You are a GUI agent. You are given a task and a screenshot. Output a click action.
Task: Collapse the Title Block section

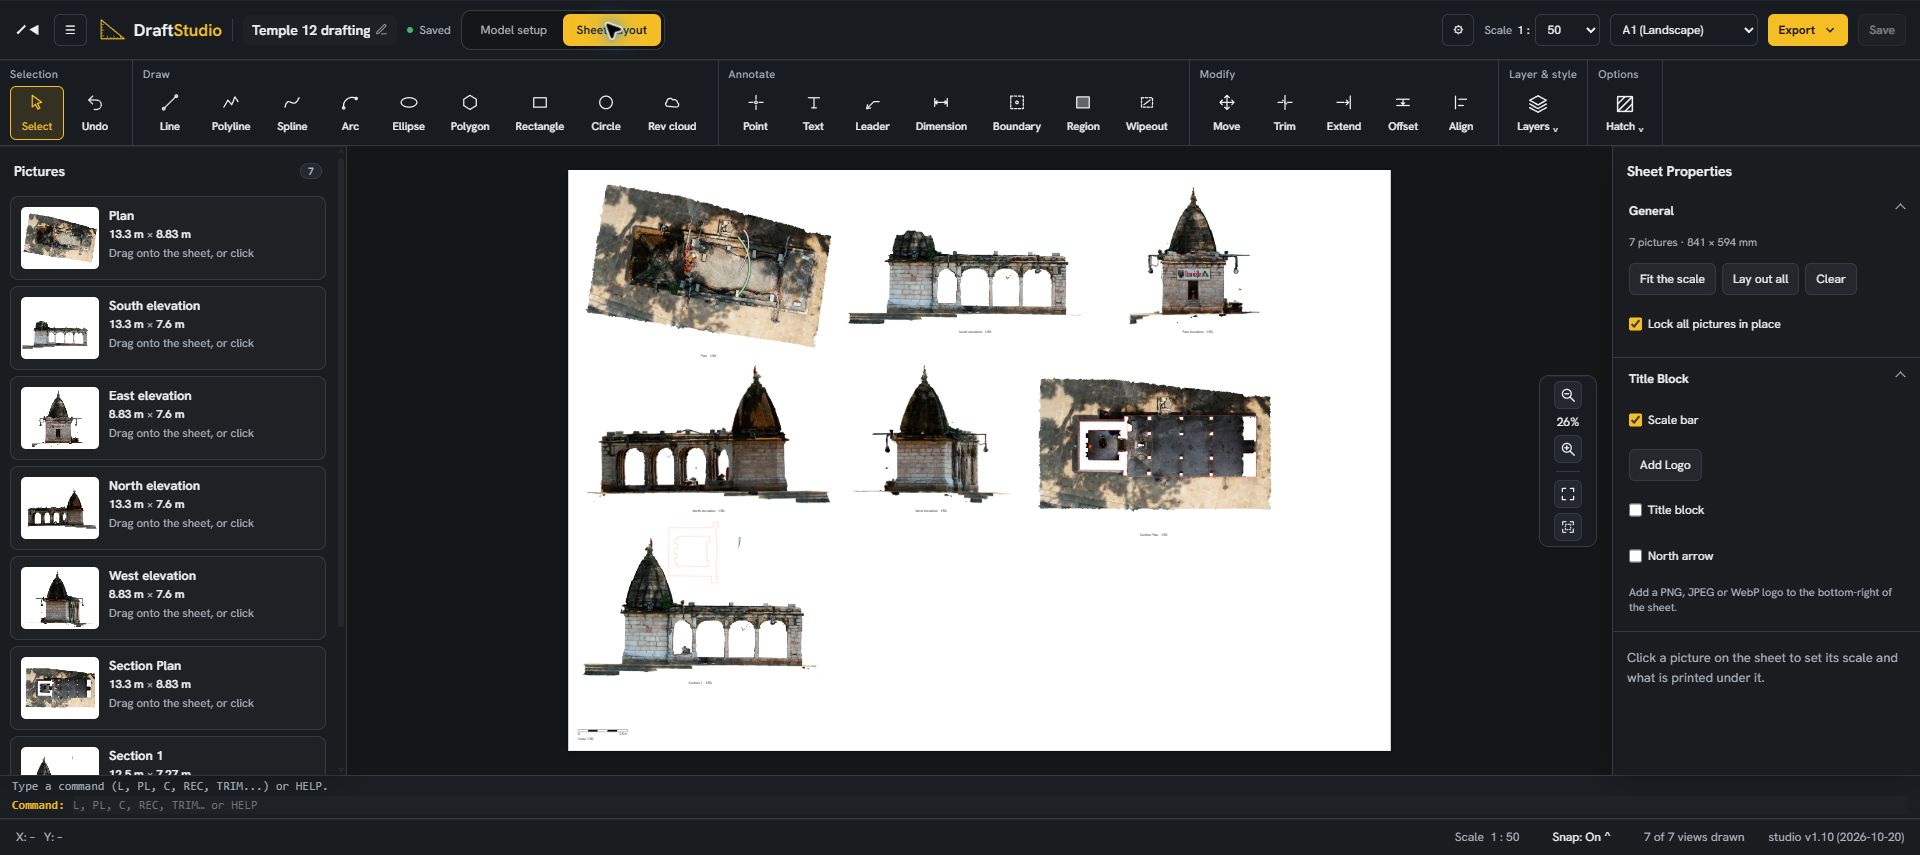click(x=1900, y=375)
